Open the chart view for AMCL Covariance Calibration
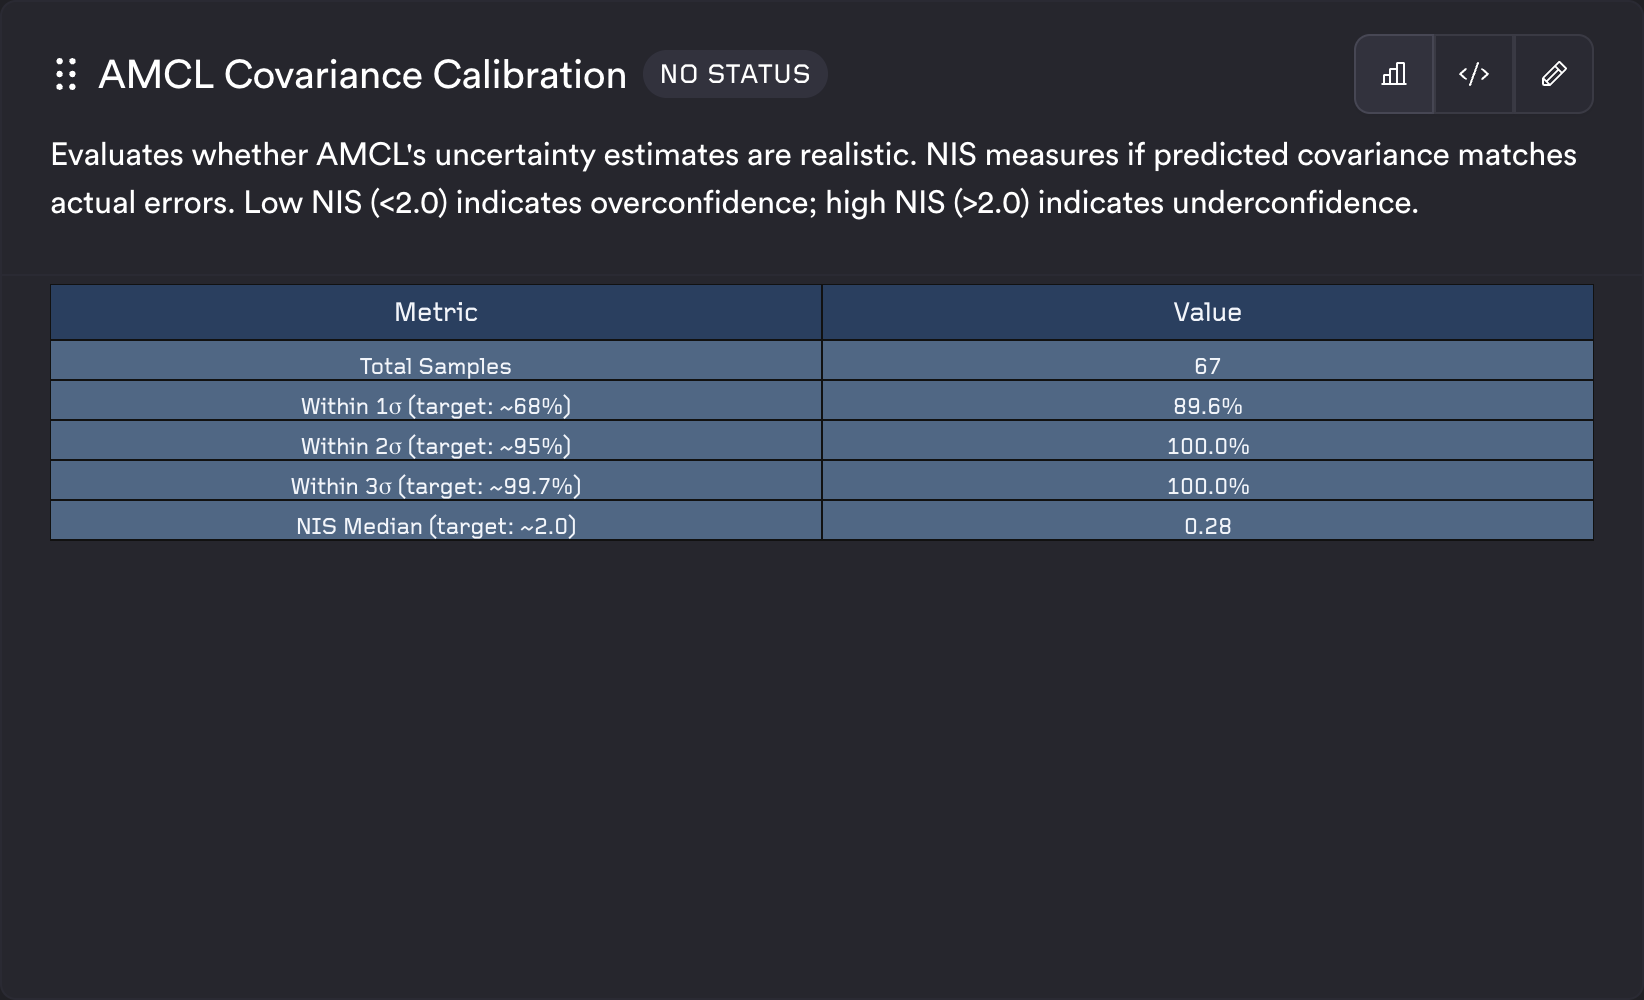The image size is (1644, 1000). click(x=1393, y=73)
